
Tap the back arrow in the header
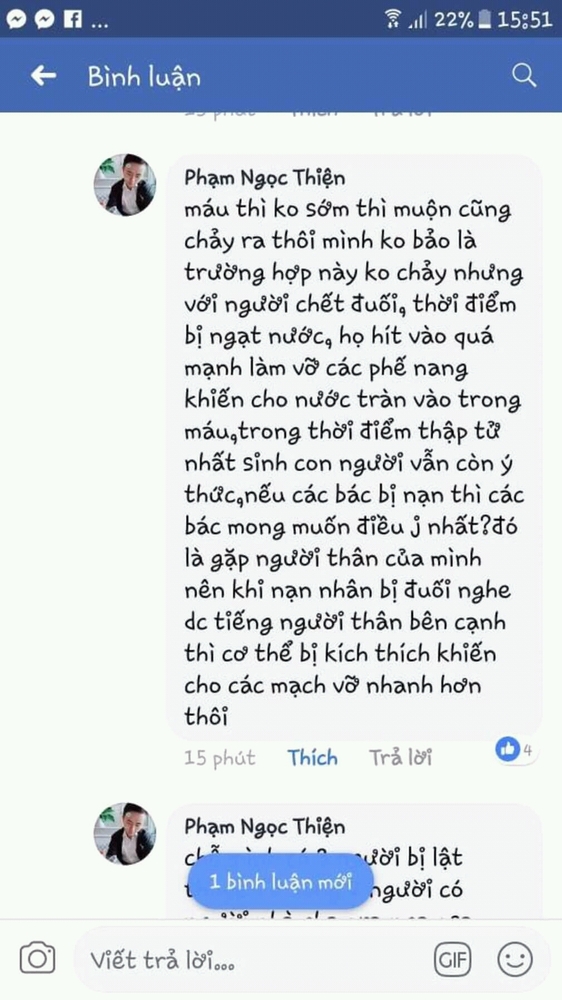pos(43,77)
